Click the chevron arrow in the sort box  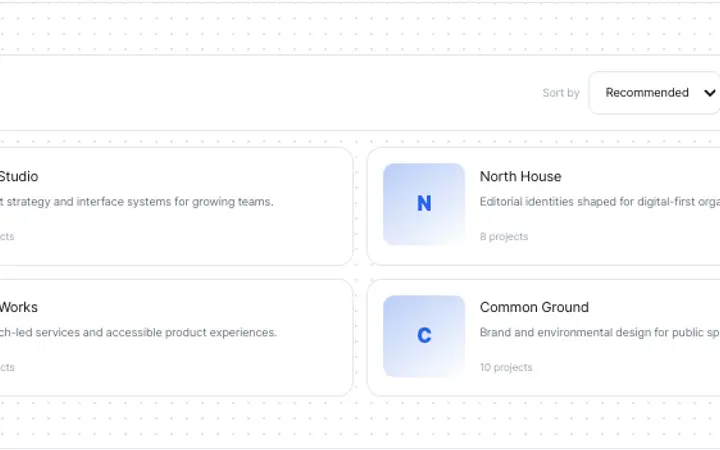point(709,93)
